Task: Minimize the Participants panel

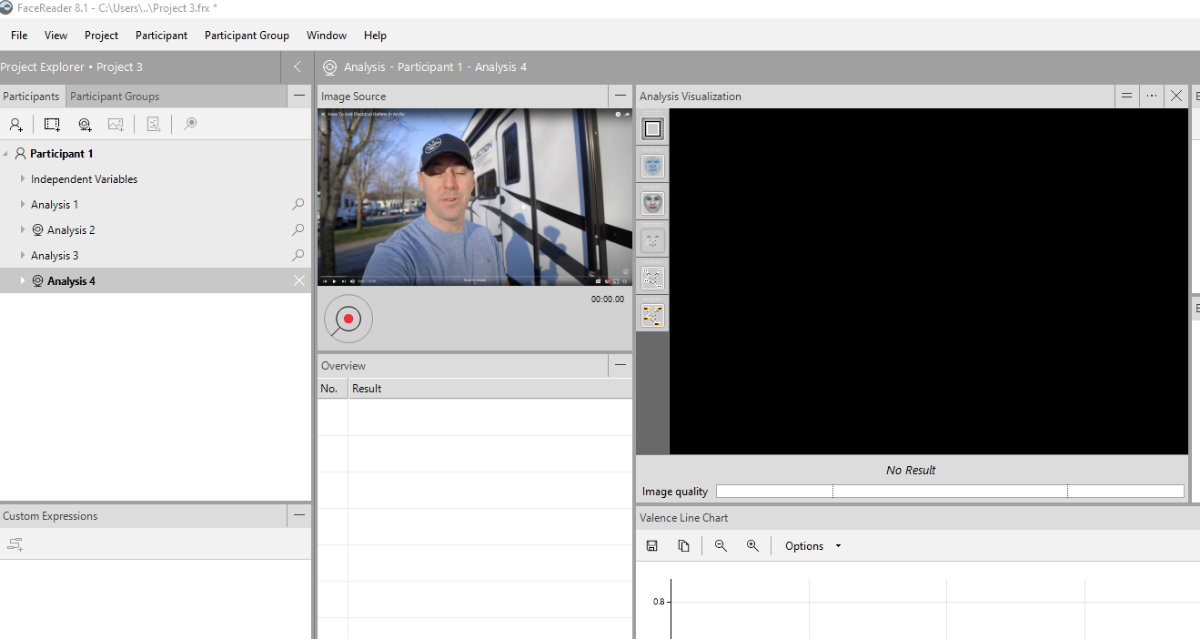Action: (299, 96)
